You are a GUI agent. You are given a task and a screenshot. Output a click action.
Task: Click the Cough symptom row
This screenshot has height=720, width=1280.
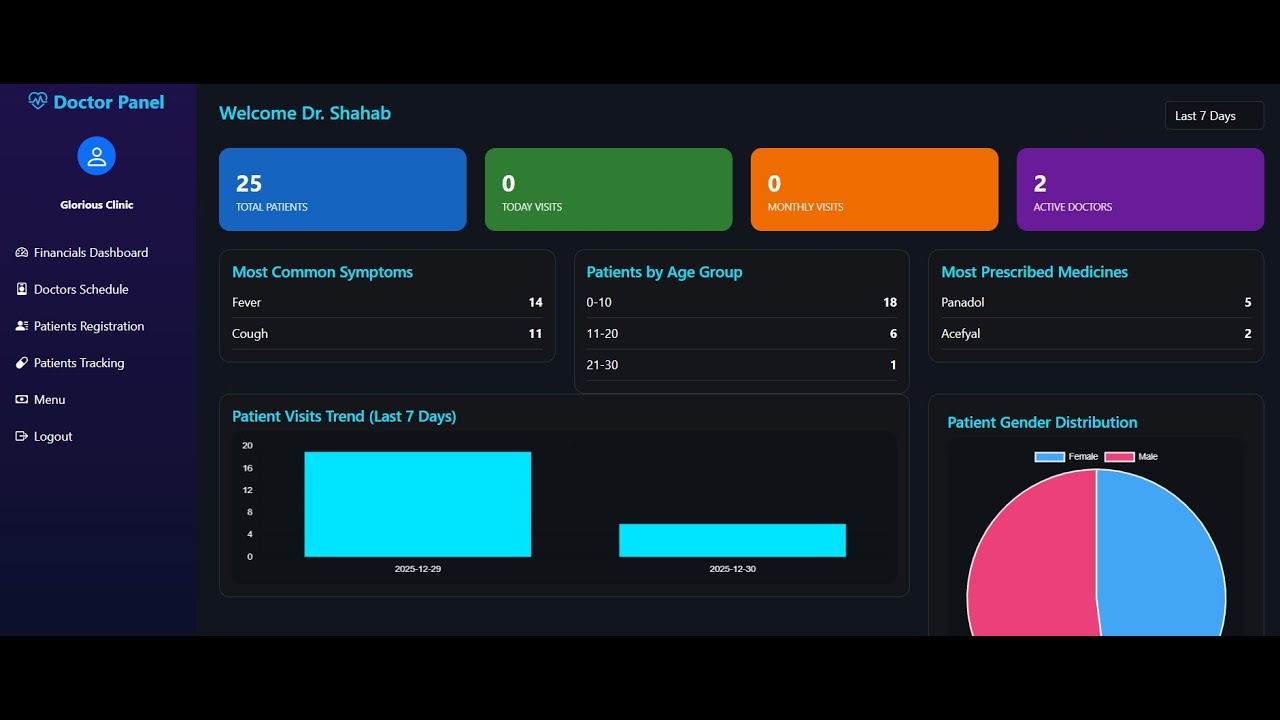coord(387,334)
